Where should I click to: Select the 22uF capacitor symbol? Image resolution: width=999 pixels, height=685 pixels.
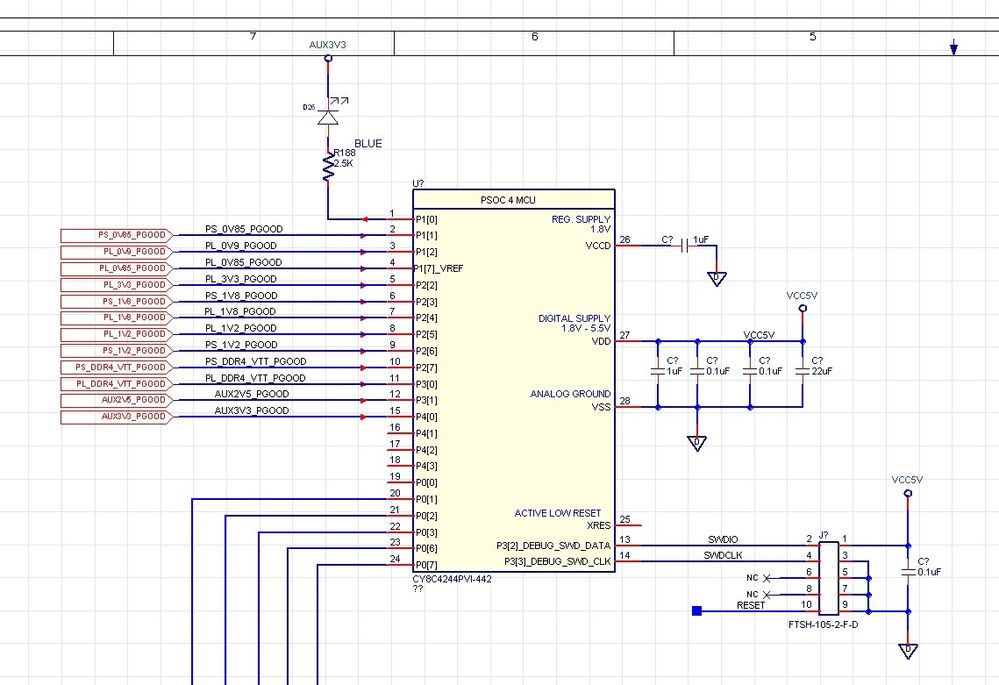[x=803, y=371]
